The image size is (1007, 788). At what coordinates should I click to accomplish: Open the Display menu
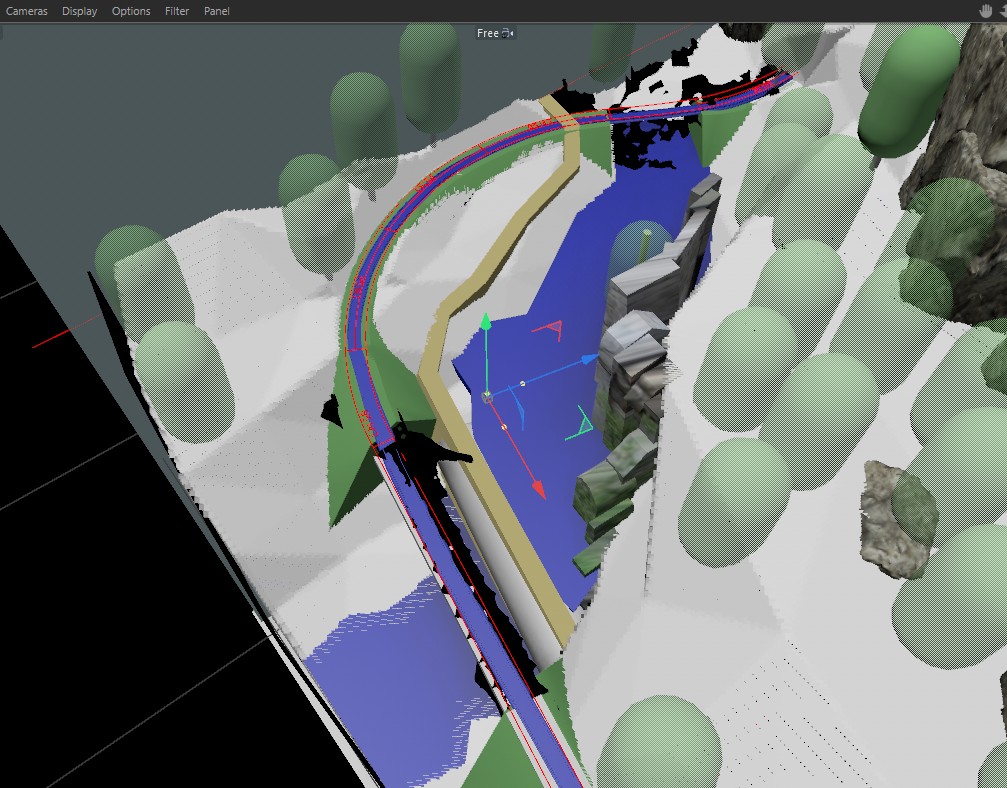[80, 11]
